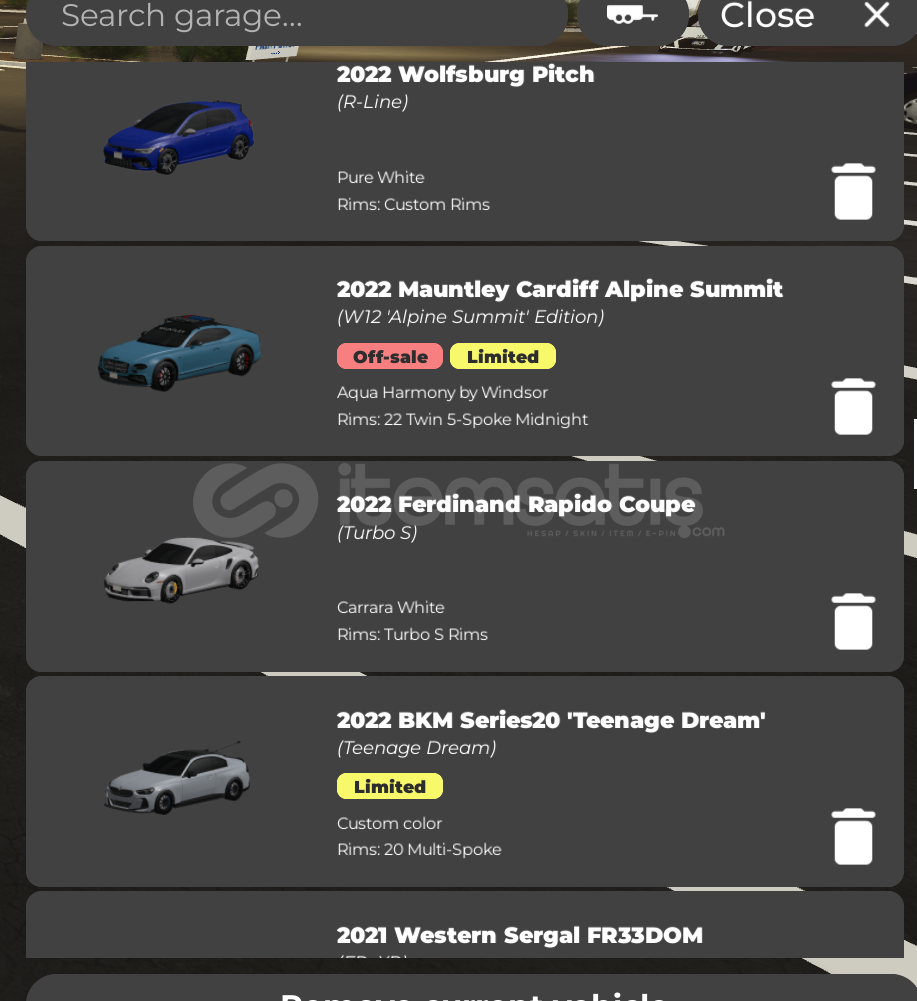Screen dimensions: 917x1001
Task: Choose the teal Mauntley Cardiff car image
Action: pyautogui.click(x=179, y=352)
